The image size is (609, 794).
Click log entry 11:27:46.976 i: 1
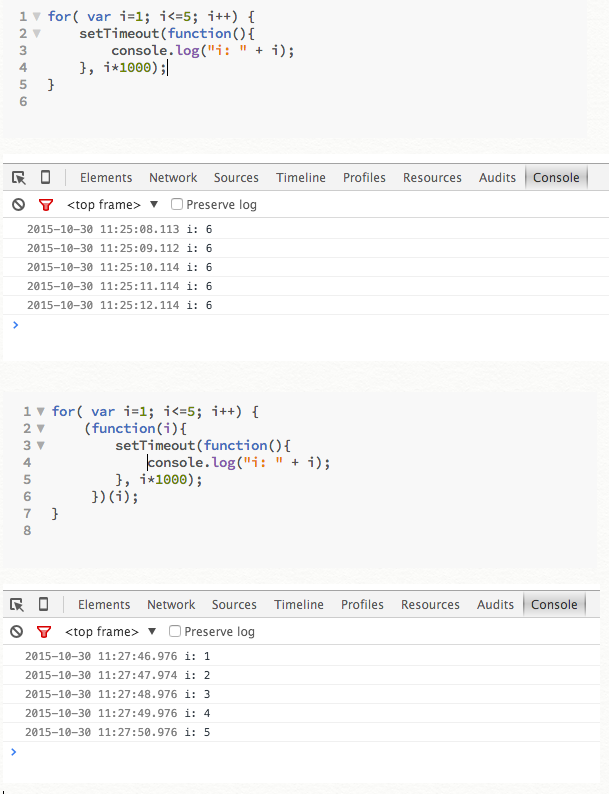tap(302, 656)
